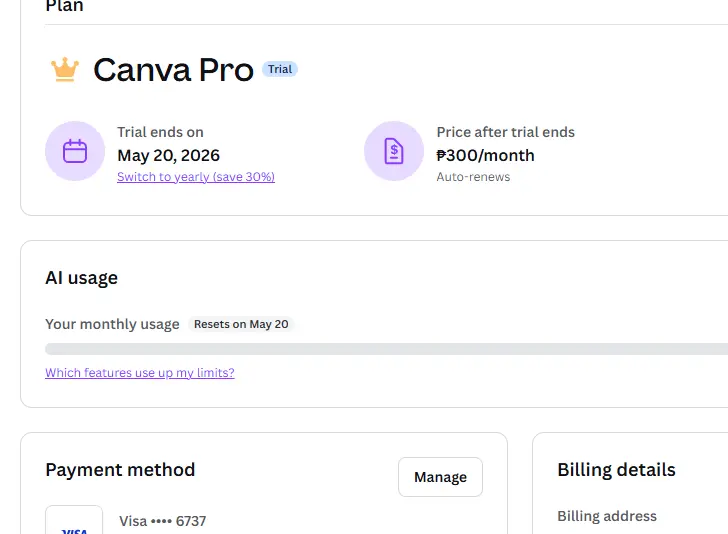Screen dimensions: 728x534
Task: Click the Canva Pro crown icon
Action: [x=65, y=70]
